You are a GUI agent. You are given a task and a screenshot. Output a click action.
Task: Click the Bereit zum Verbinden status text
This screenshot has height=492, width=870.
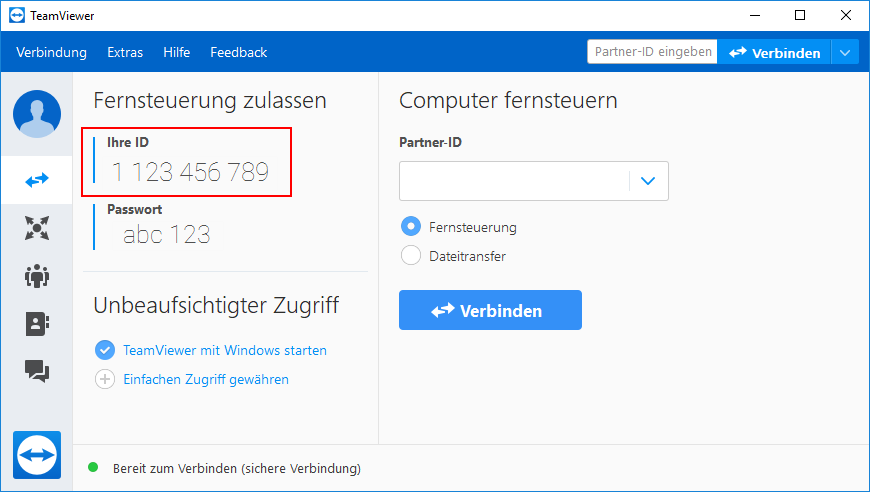click(237, 469)
